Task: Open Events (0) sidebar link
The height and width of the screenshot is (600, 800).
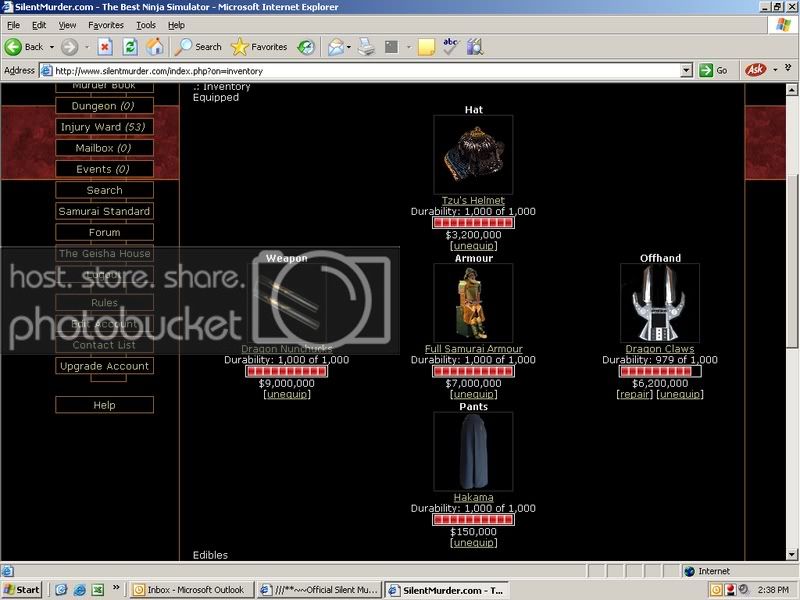Action: click(104, 169)
